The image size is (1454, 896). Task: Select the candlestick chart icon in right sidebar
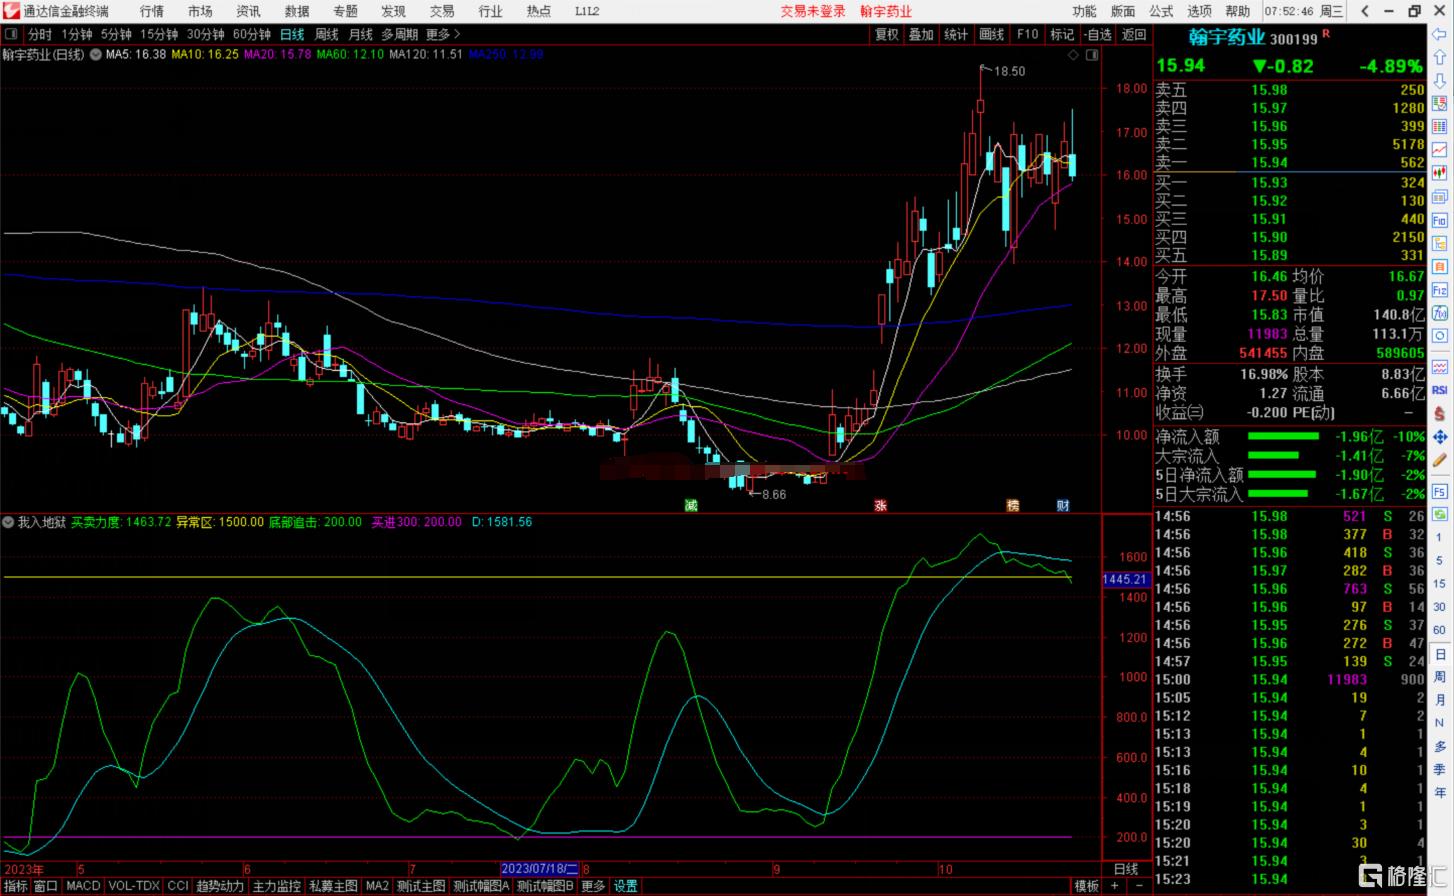click(1440, 172)
